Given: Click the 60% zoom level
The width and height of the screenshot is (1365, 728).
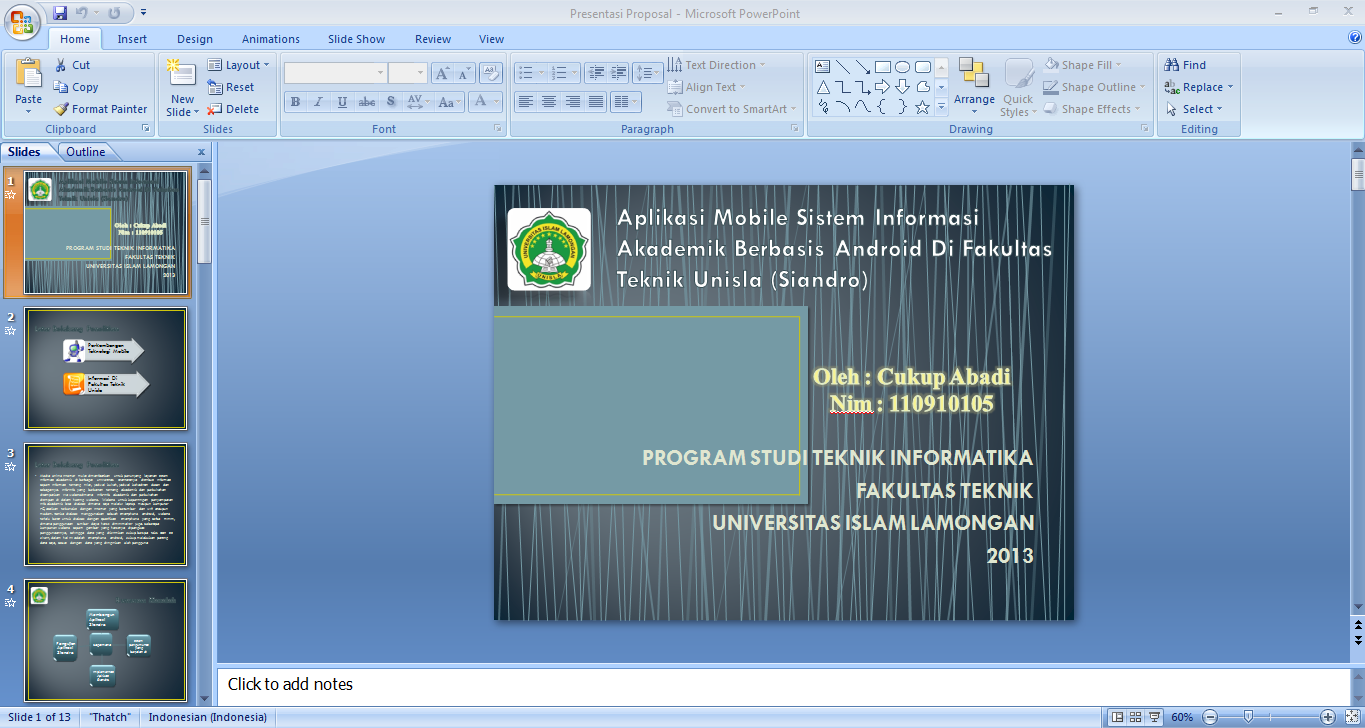Looking at the screenshot, I should (x=1182, y=717).
